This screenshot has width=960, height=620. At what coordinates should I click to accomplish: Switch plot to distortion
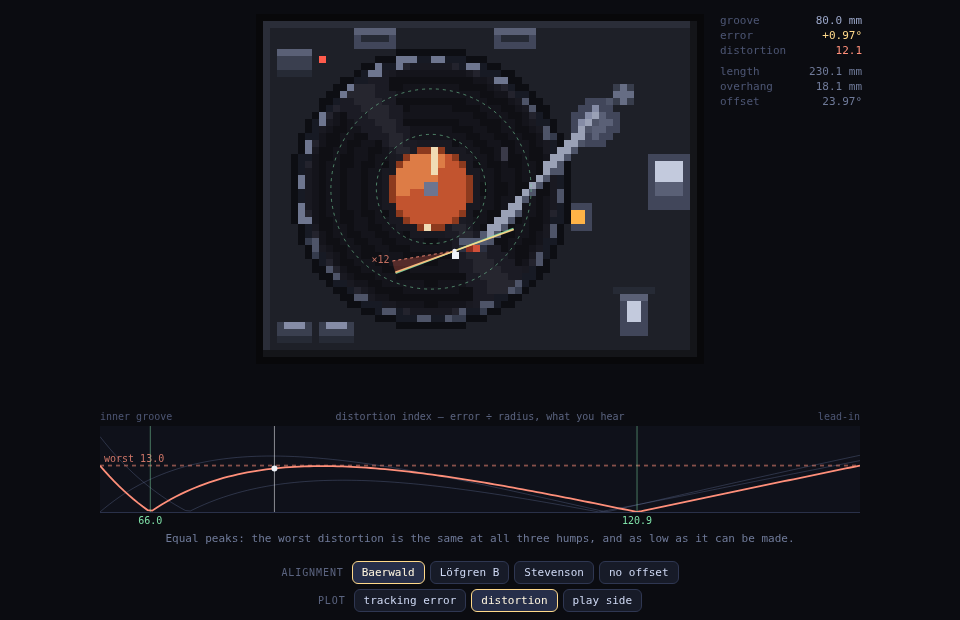click(514, 600)
